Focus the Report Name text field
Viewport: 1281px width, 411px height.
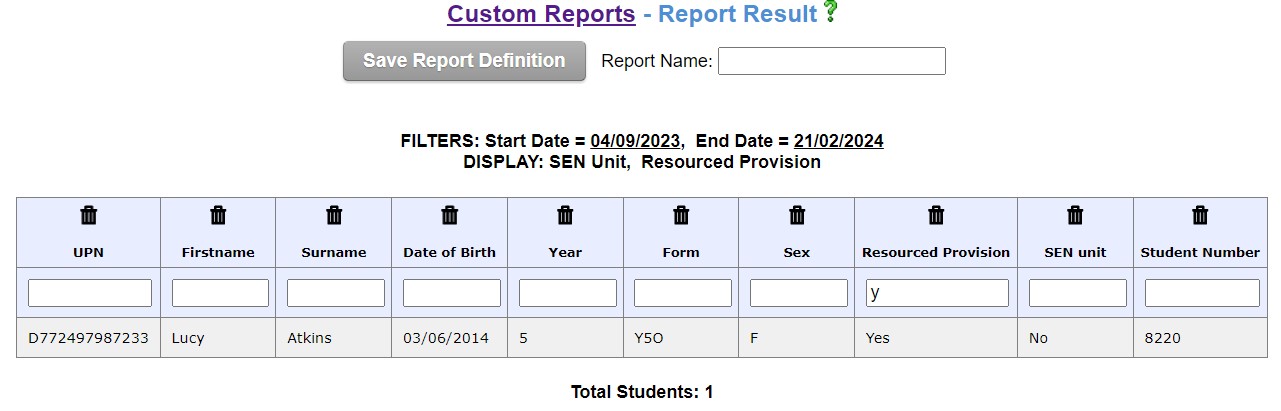pyautogui.click(x=832, y=61)
